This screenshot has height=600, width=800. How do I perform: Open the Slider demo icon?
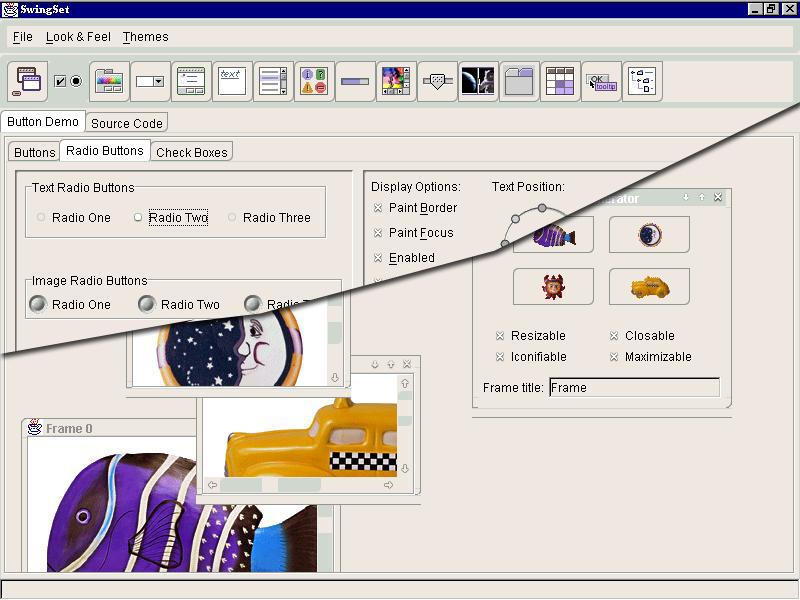tap(437, 81)
